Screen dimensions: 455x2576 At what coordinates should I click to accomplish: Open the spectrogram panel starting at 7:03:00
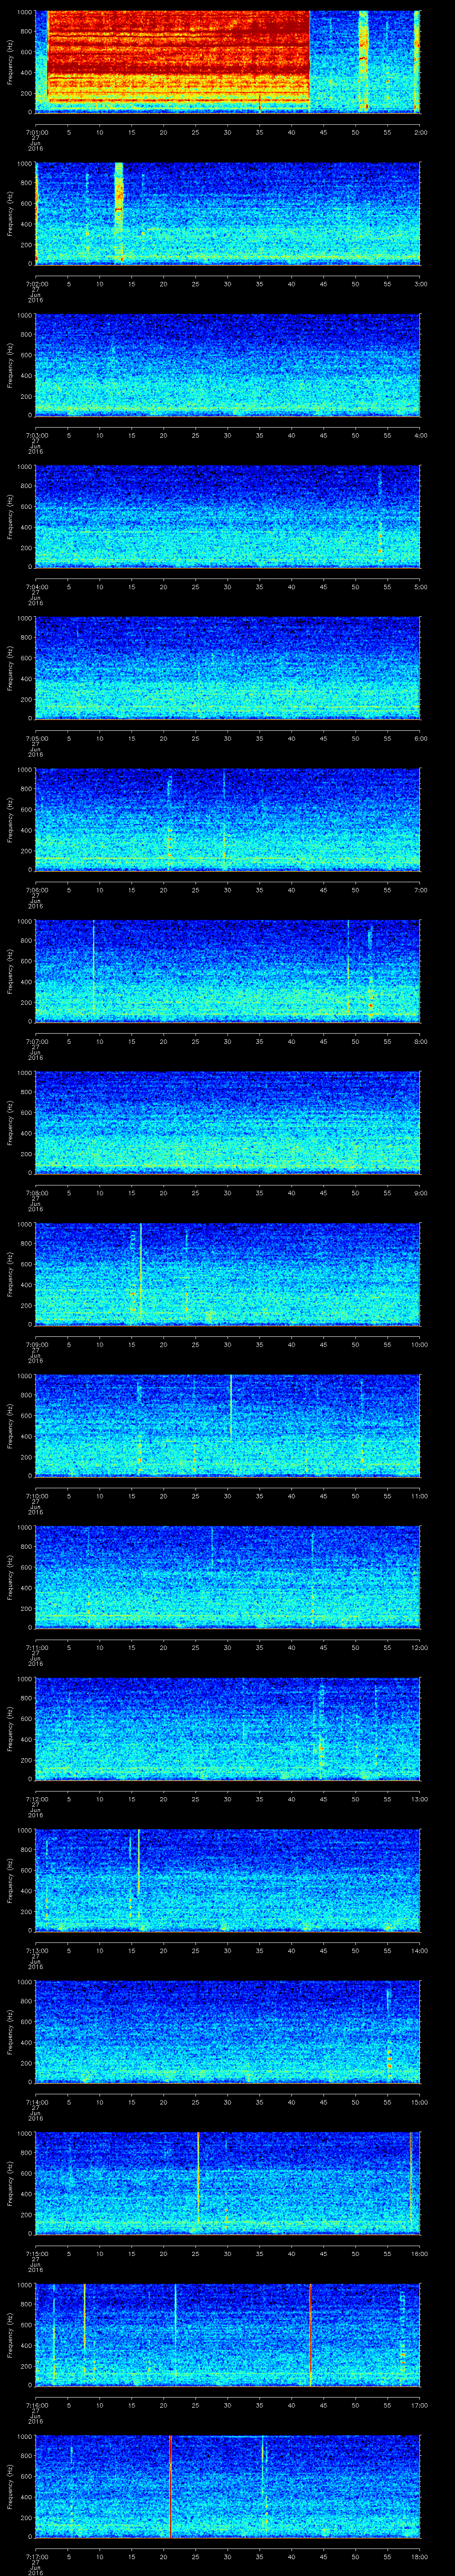228,365
